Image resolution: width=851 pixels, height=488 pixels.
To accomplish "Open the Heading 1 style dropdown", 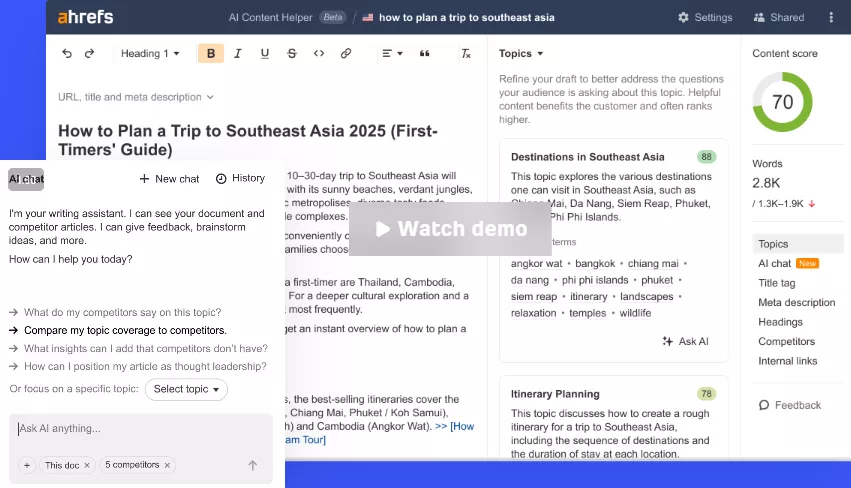I will [150, 54].
